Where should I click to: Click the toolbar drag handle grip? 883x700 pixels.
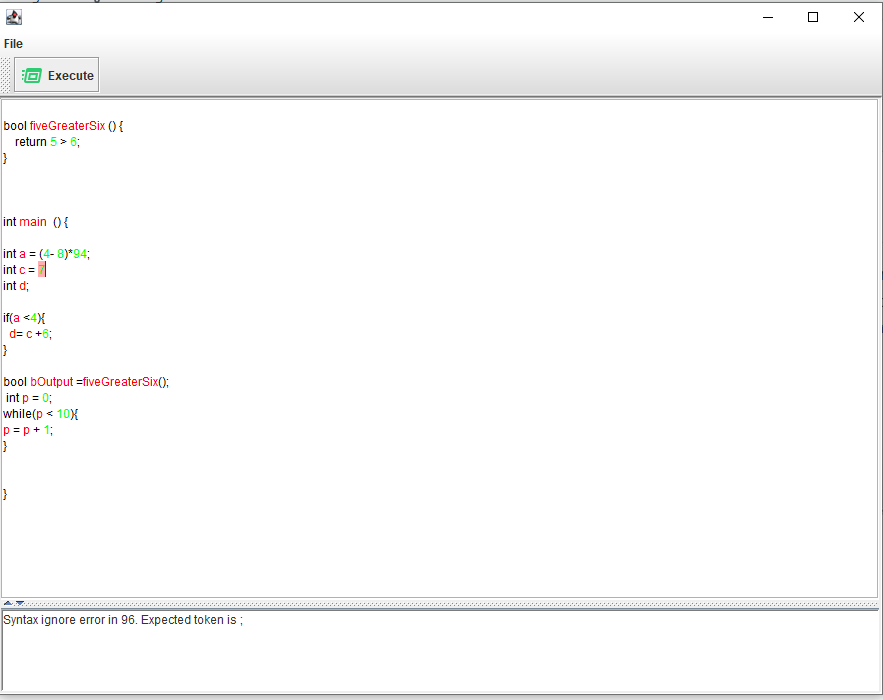pos(6,75)
